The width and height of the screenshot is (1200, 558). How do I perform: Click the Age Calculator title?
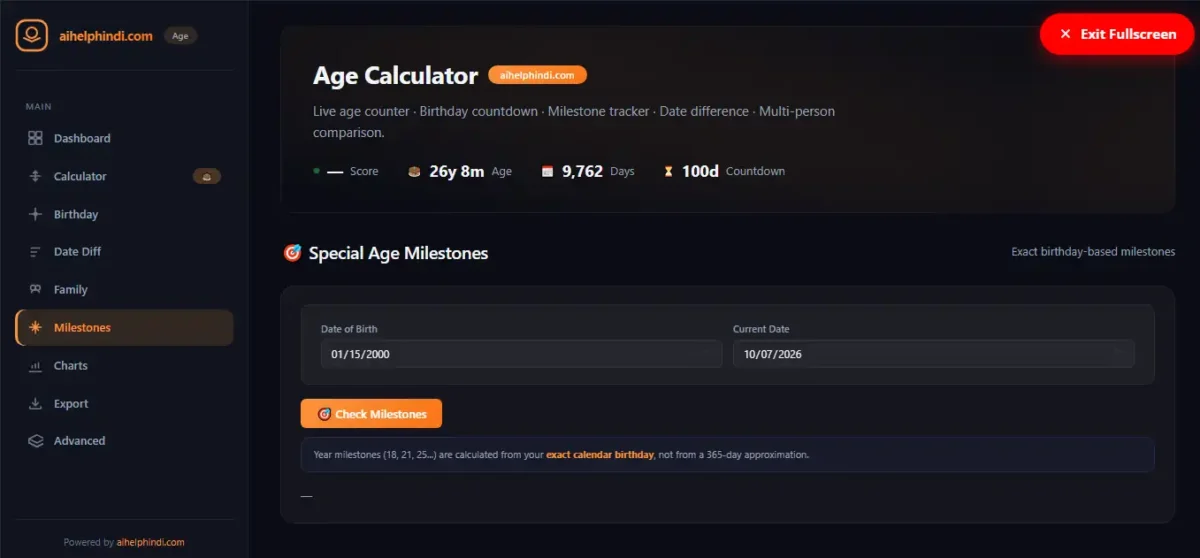[x=395, y=76]
